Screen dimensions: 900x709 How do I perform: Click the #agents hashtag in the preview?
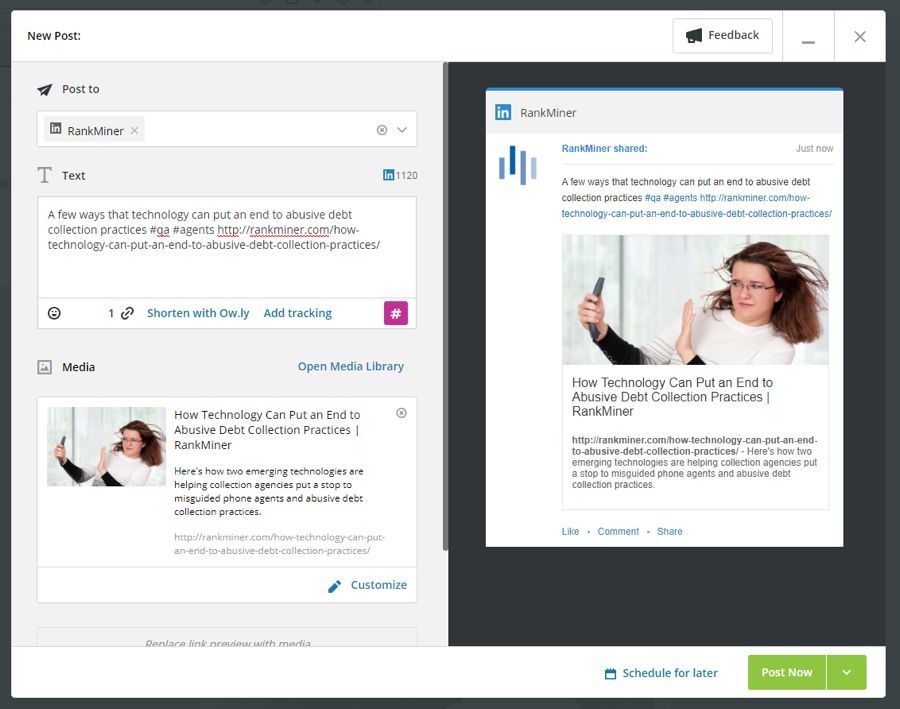(x=680, y=197)
